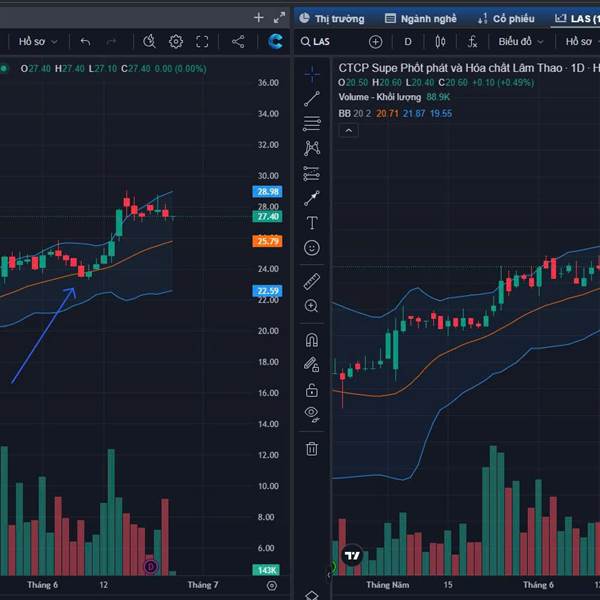Image resolution: width=600 pixels, height=600 pixels.
Task: Open the indicators fx menu
Action: (x=472, y=41)
